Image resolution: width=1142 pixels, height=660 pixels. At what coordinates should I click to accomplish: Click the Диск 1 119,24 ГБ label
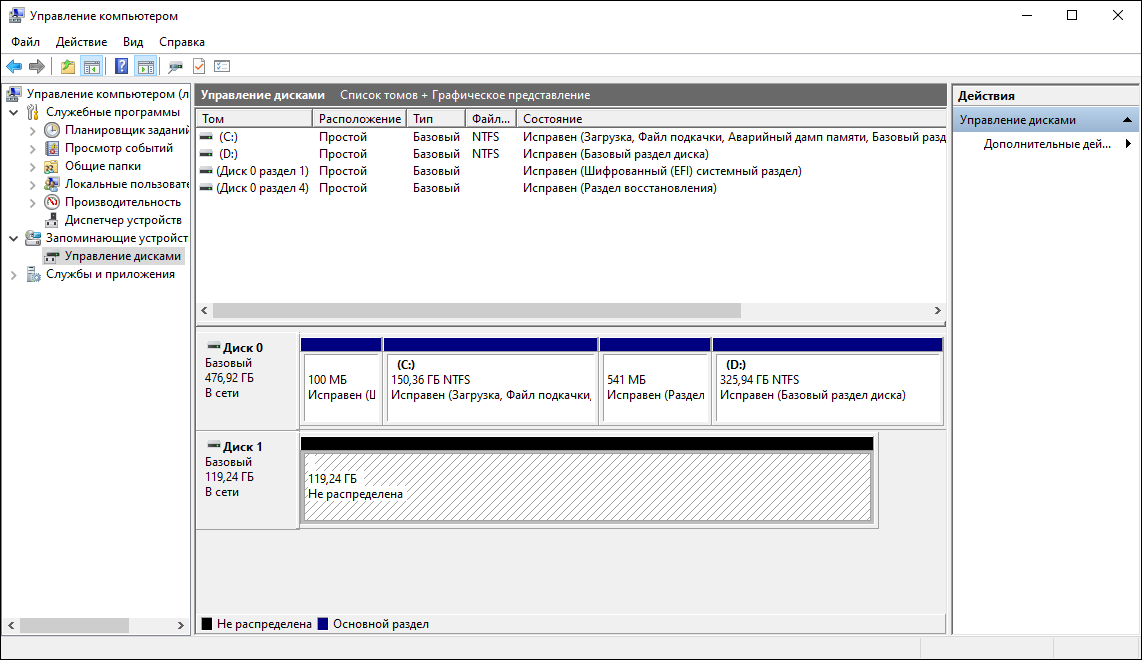[x=247, y=480]
